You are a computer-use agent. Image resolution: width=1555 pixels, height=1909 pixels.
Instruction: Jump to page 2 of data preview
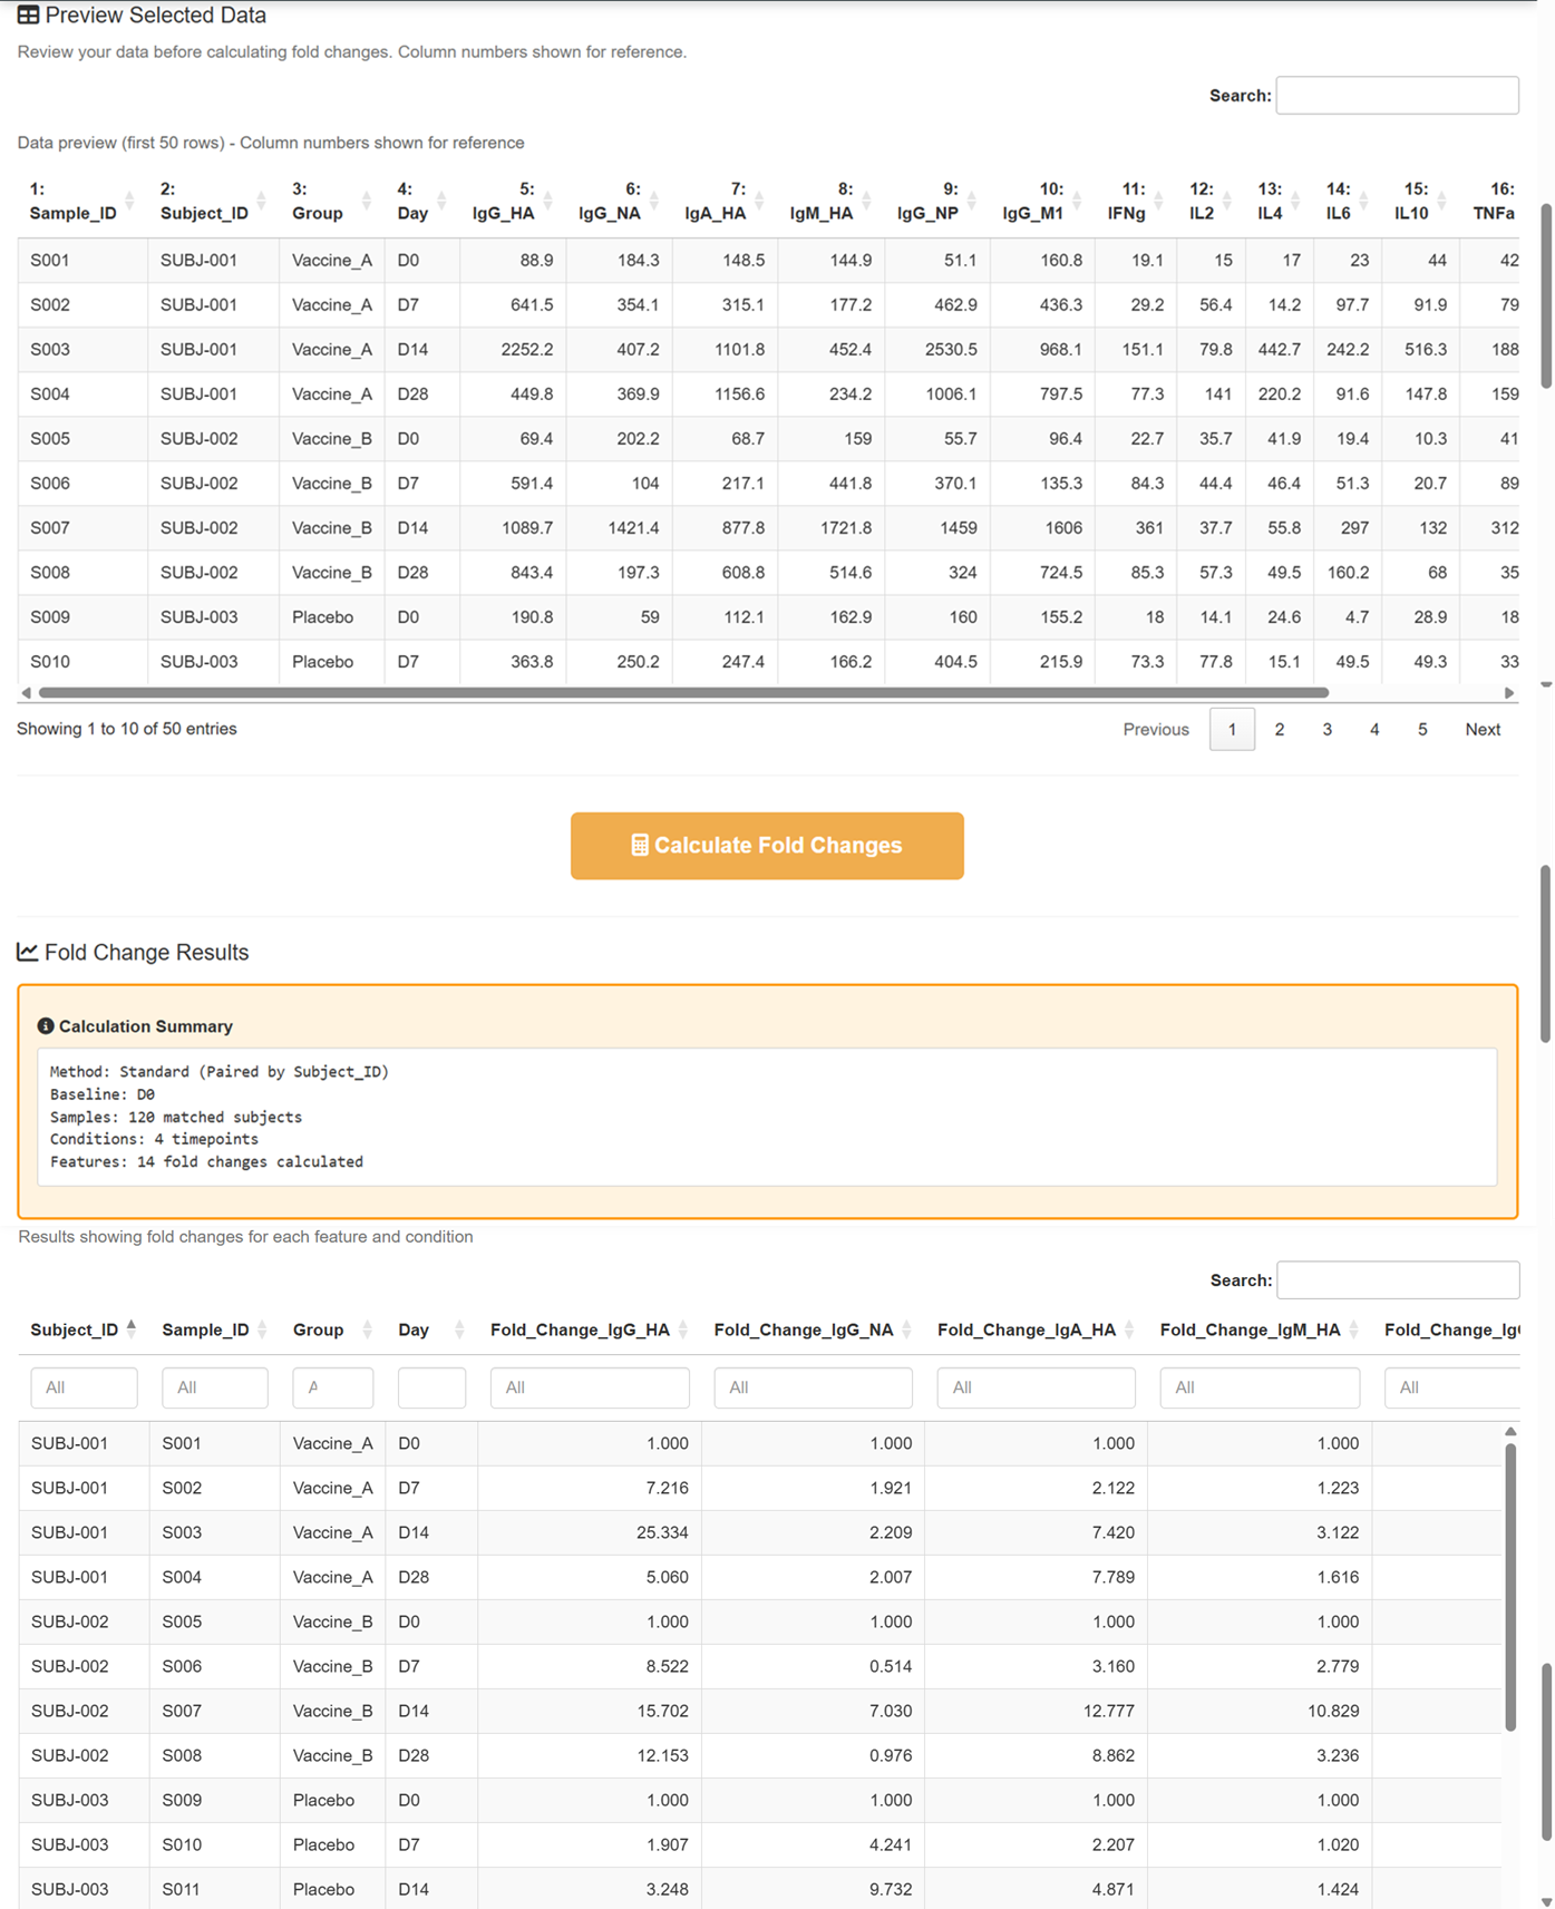click(x=1279, y=729)
